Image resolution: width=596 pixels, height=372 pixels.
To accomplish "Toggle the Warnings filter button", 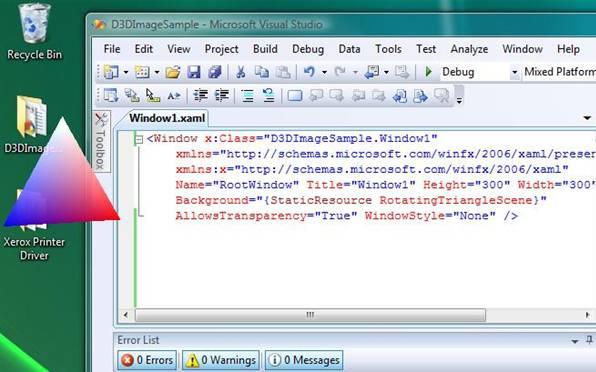I will pos(221,360).
